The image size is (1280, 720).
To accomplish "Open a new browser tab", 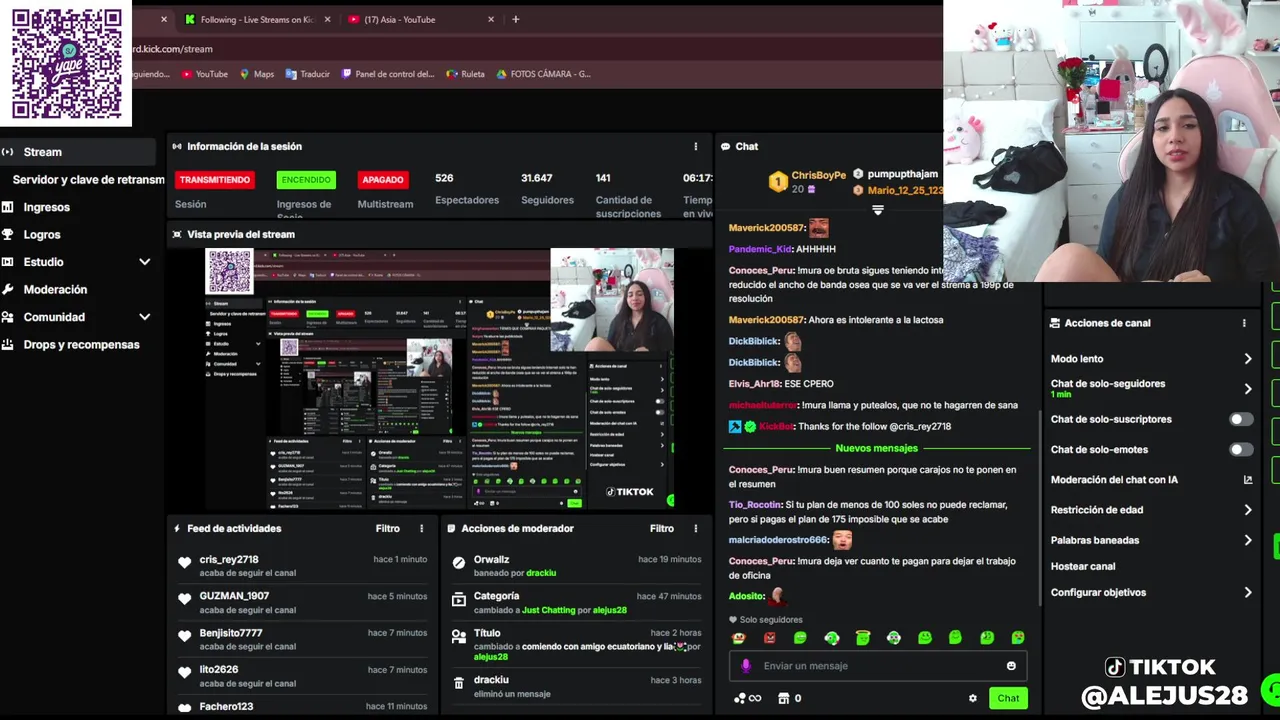I will coord(515,19).
